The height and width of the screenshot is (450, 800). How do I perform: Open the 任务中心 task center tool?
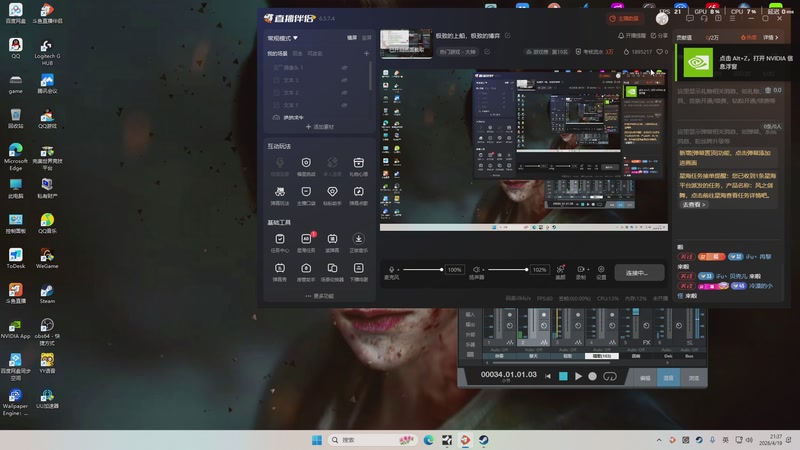coord(280,242)
